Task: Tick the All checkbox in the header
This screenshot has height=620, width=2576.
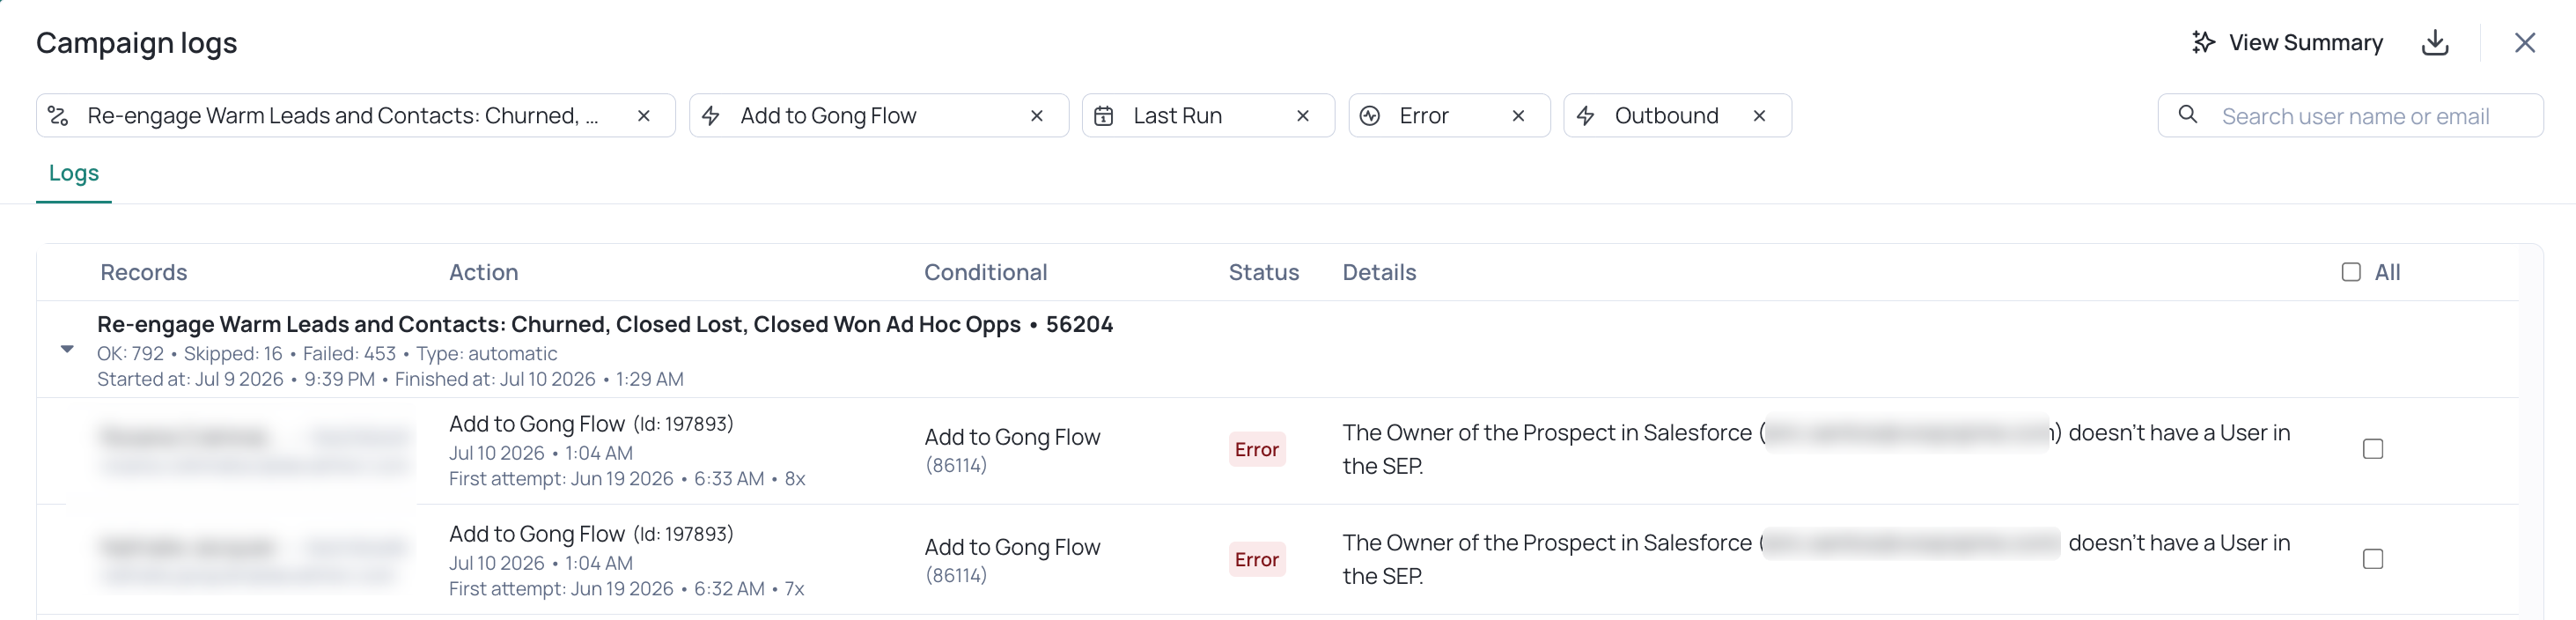Action: point(2351,272)
